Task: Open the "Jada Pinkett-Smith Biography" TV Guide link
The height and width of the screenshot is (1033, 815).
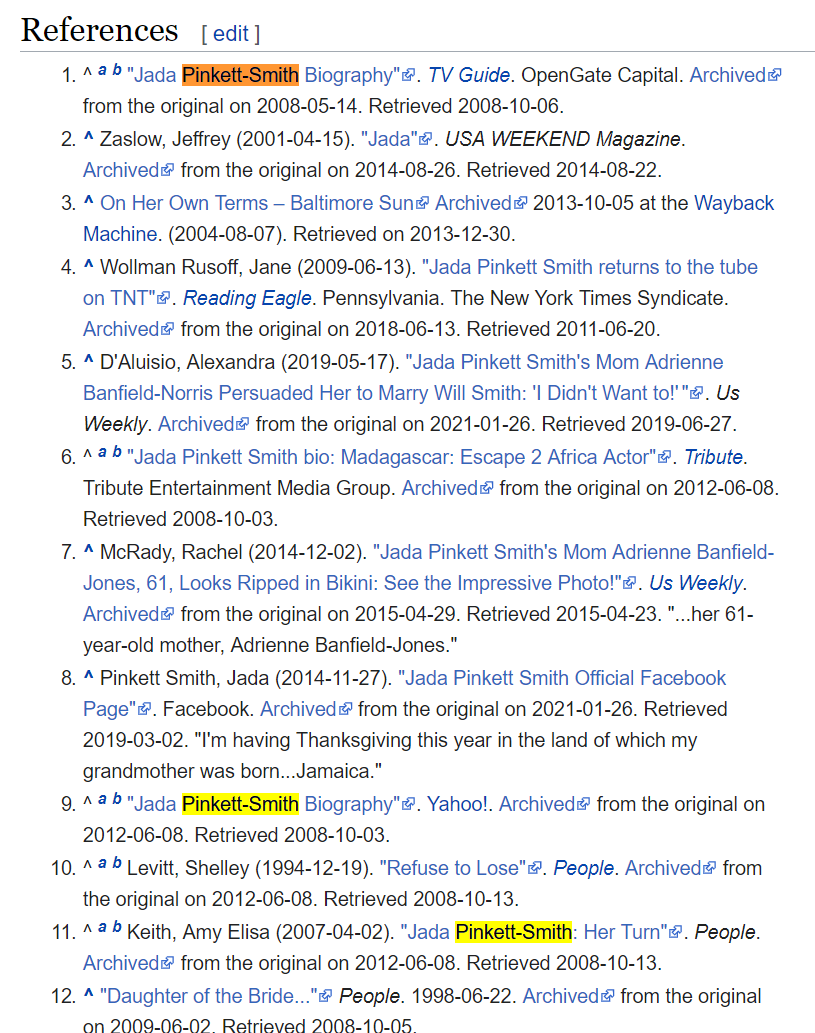Action: click(x=263, y=75)
